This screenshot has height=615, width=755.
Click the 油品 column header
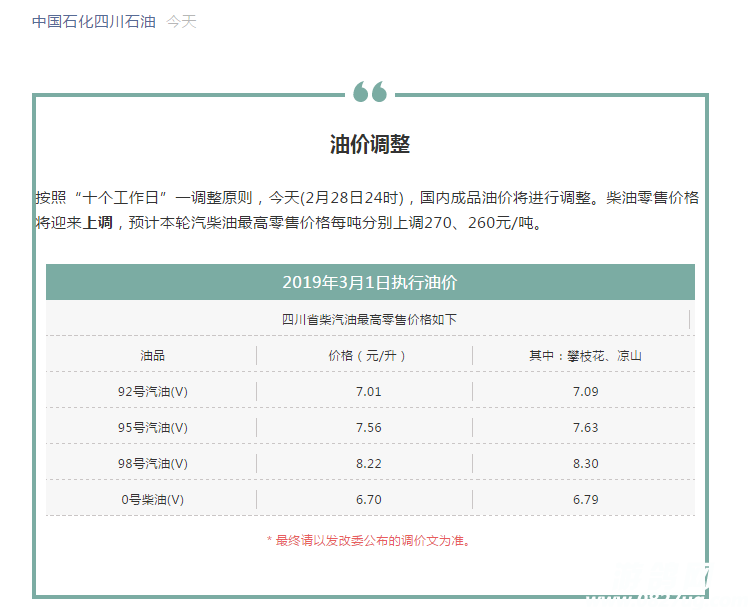[152, 356]
